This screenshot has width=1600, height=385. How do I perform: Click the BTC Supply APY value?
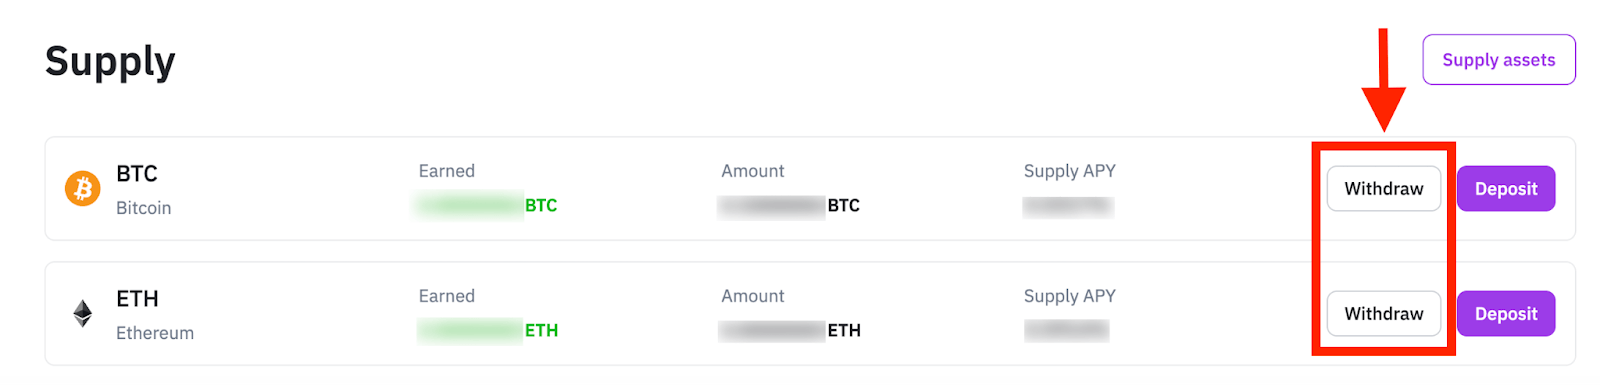coord(1068,207)
